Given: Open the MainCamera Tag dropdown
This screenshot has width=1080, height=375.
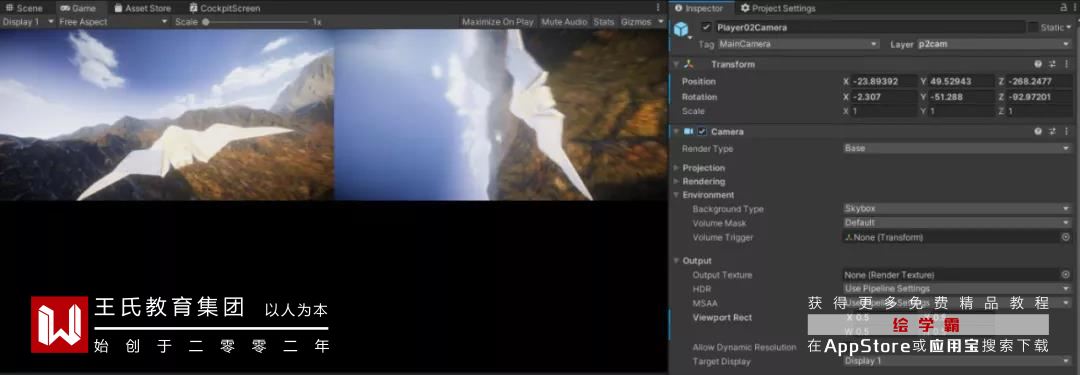Looking at the screenshot, I should (798, 44).
